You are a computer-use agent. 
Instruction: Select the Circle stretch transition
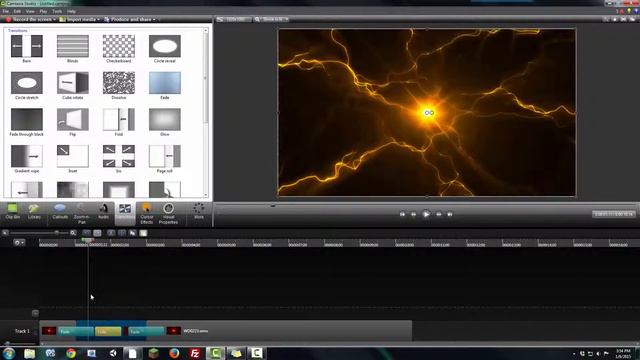click(27, 83)
